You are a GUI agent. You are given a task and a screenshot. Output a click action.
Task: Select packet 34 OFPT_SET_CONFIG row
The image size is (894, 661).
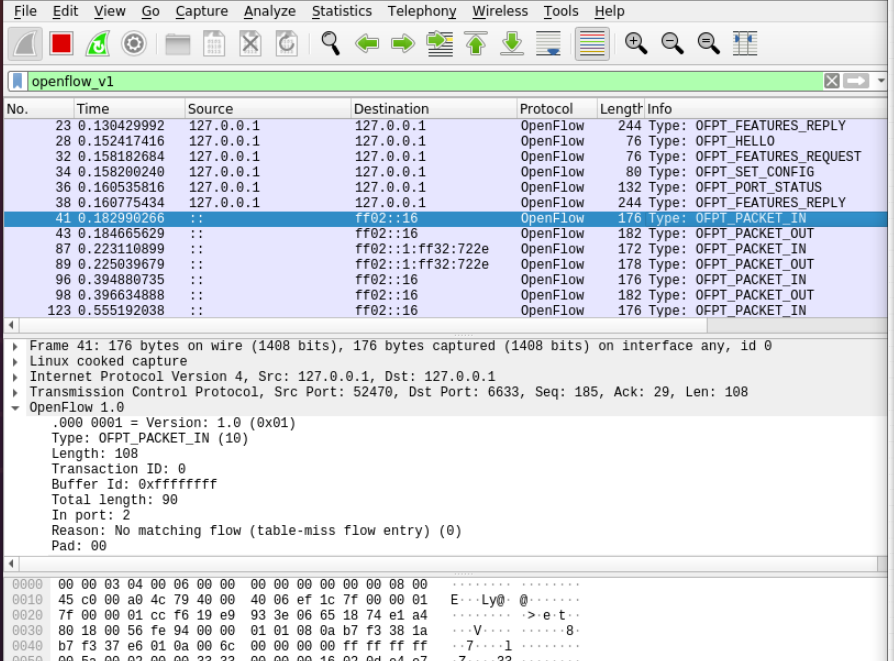point(445,172)
